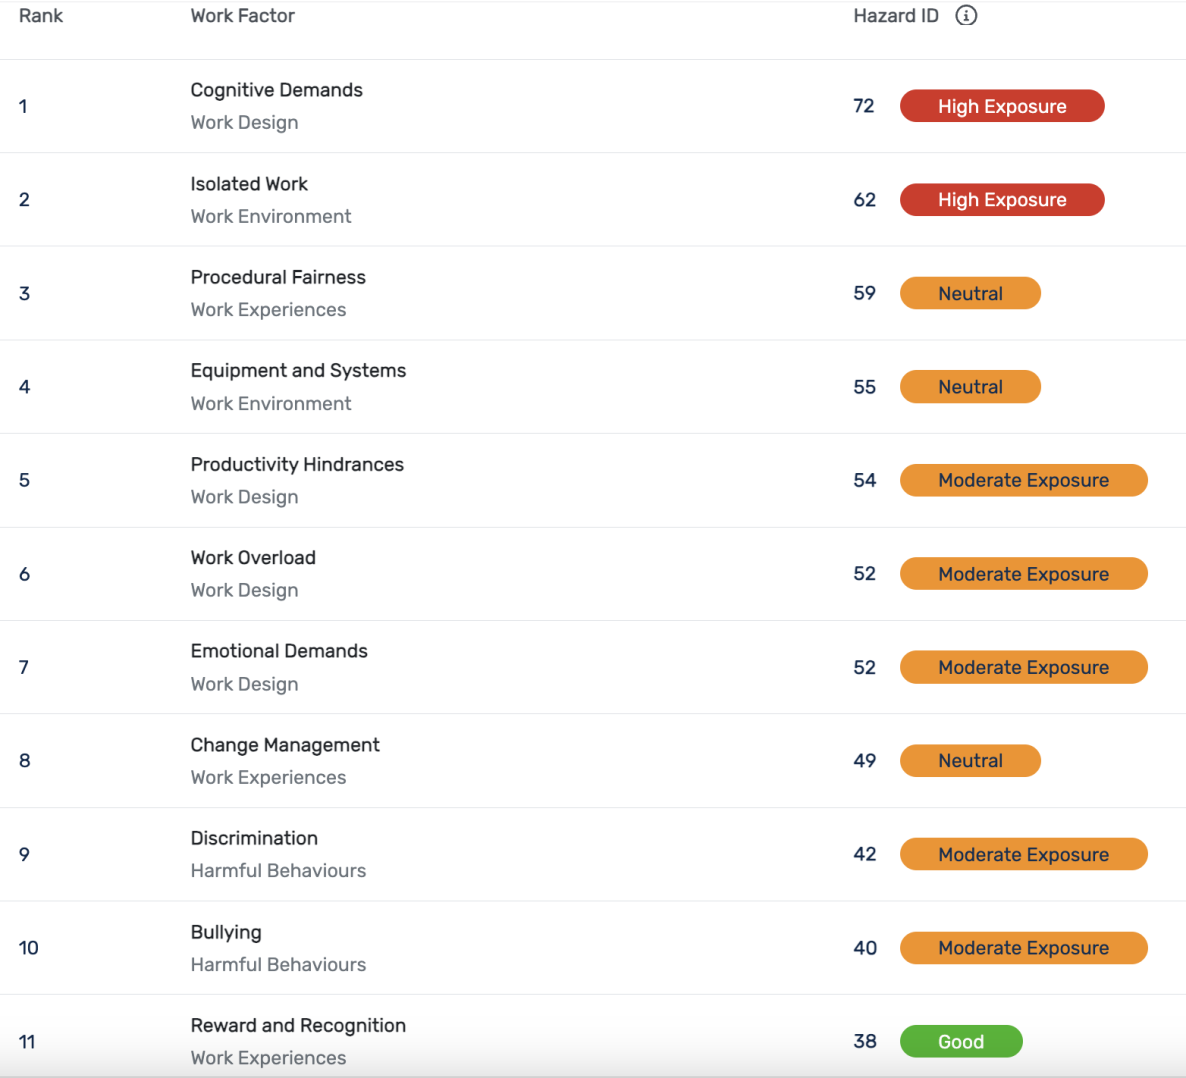The height and width of the screenshot is (1078, 1186).
Task: Select the Emotional Demands row title
Action: pos(279,651)
